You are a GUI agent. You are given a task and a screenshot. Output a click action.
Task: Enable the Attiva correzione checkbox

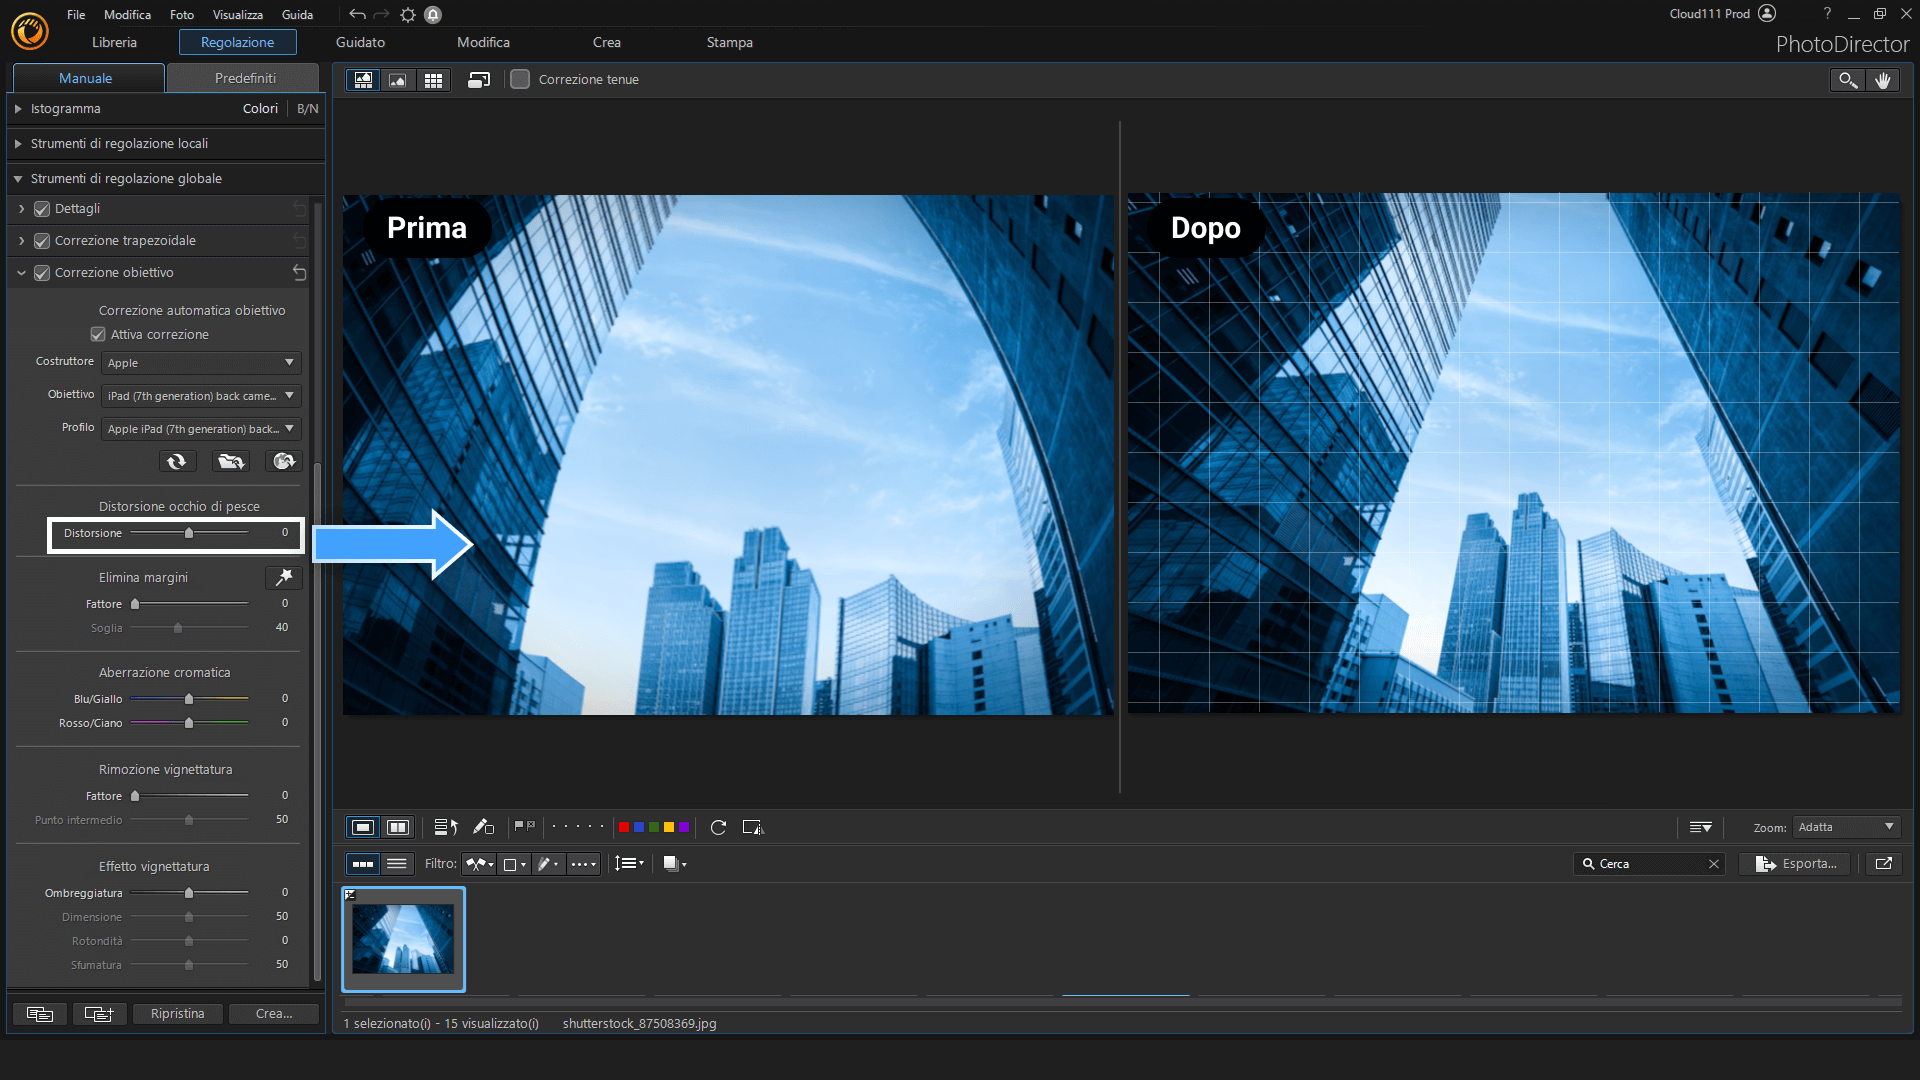click(98, 334)
